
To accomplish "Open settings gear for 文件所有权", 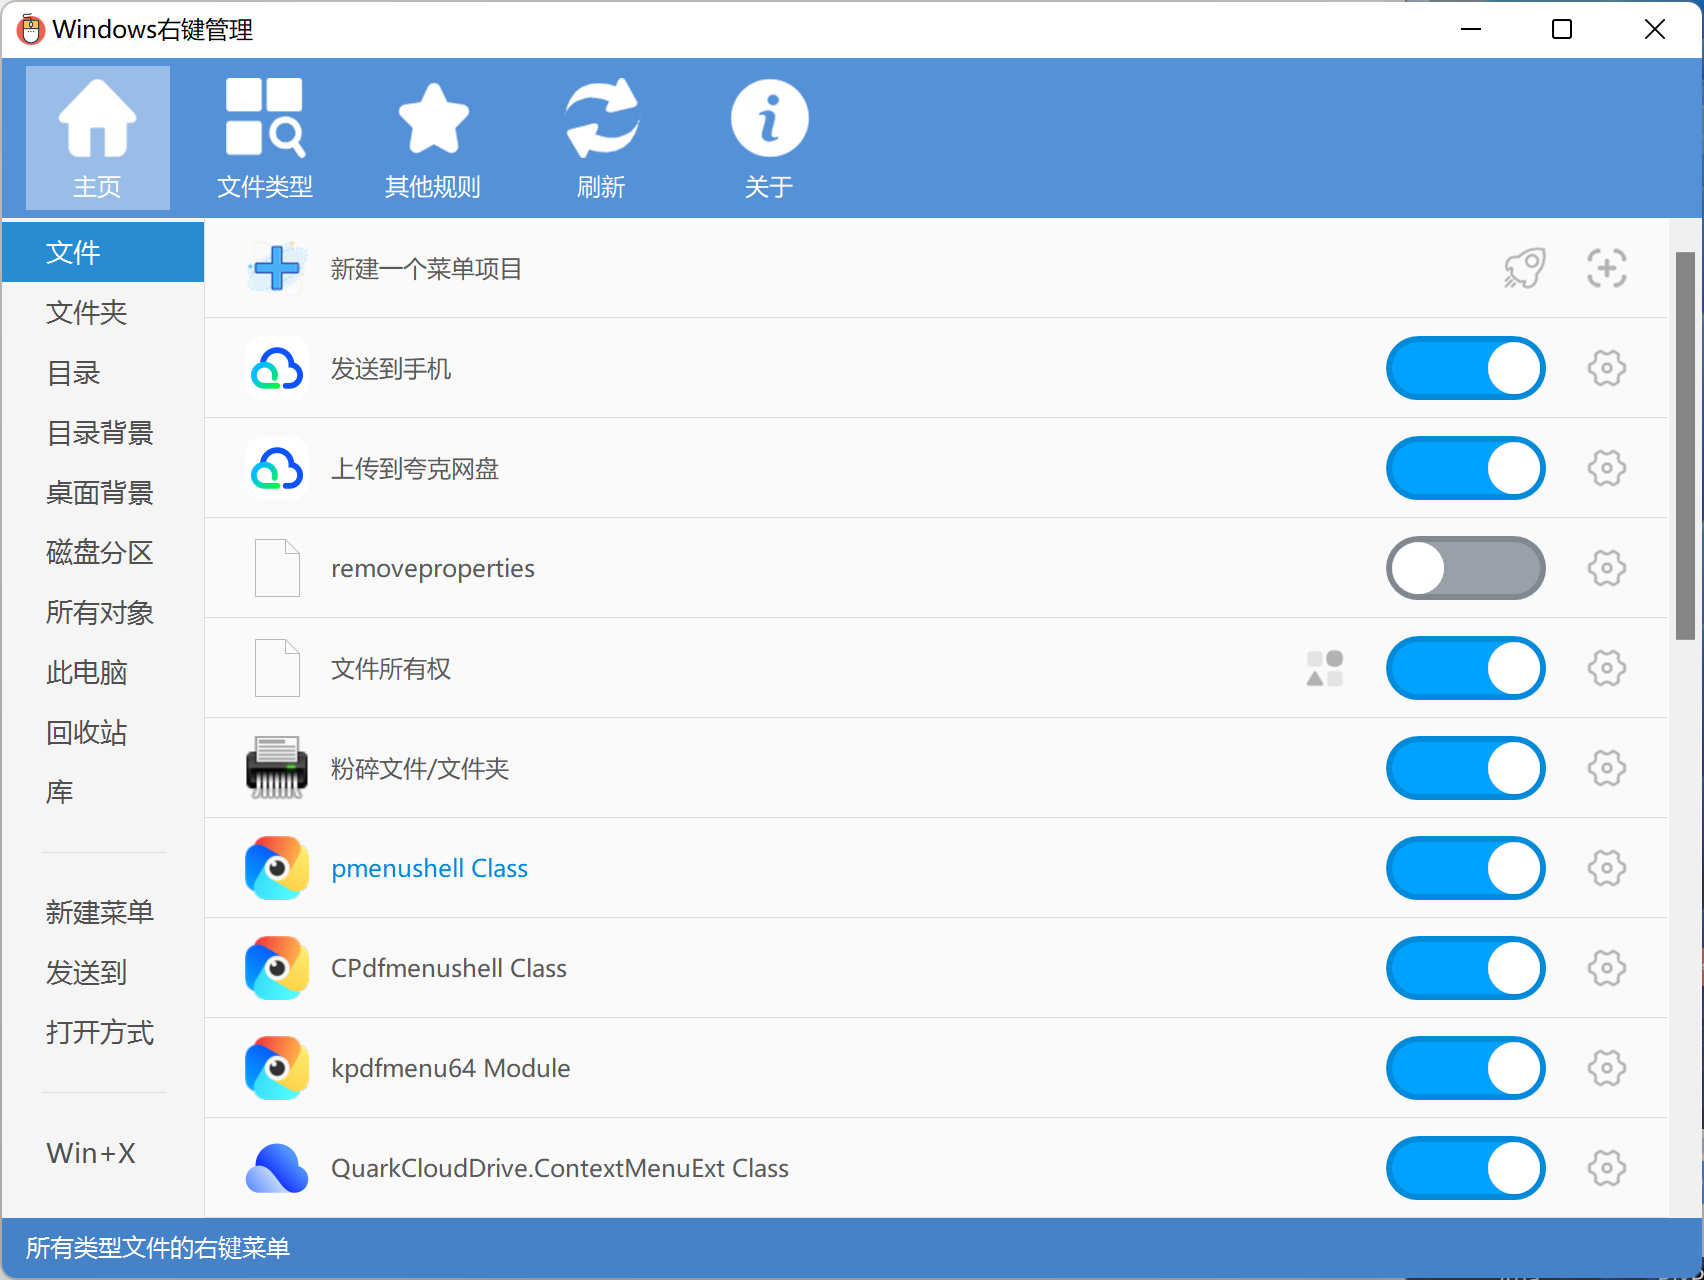I will (x=1607, y=668).
